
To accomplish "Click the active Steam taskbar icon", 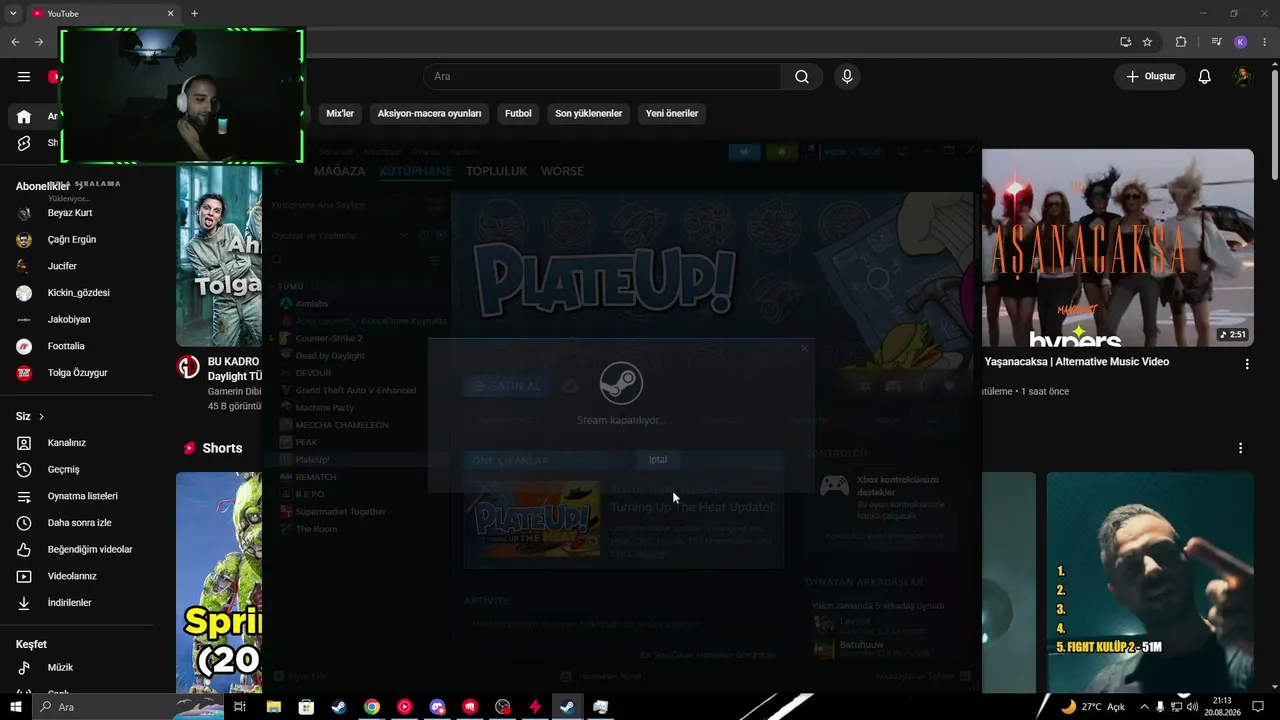I will (567, 707).
